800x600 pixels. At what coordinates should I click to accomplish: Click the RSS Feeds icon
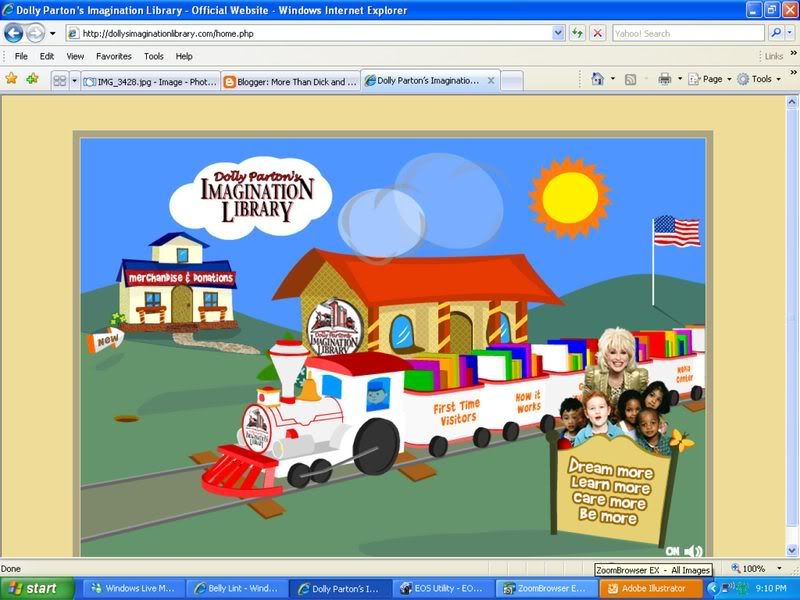coord(631,79)
